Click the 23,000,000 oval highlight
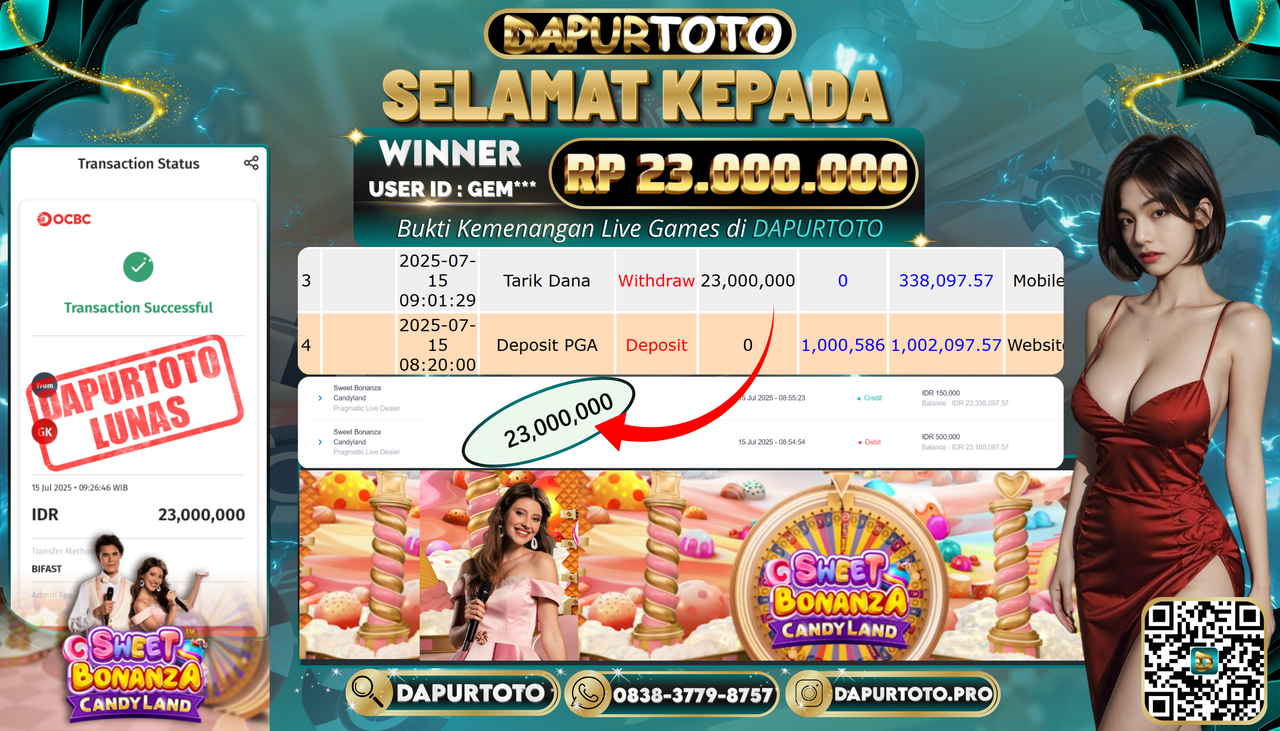The height and width of the screenshot is (731, 1280). click(x=549, y=421)
